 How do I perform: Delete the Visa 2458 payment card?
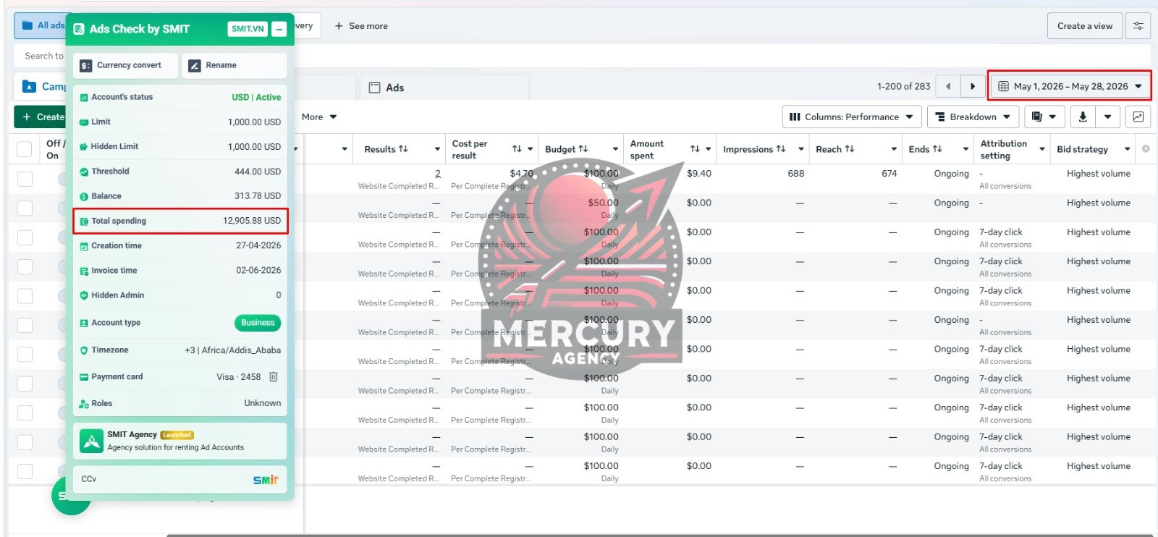(273, 377)
